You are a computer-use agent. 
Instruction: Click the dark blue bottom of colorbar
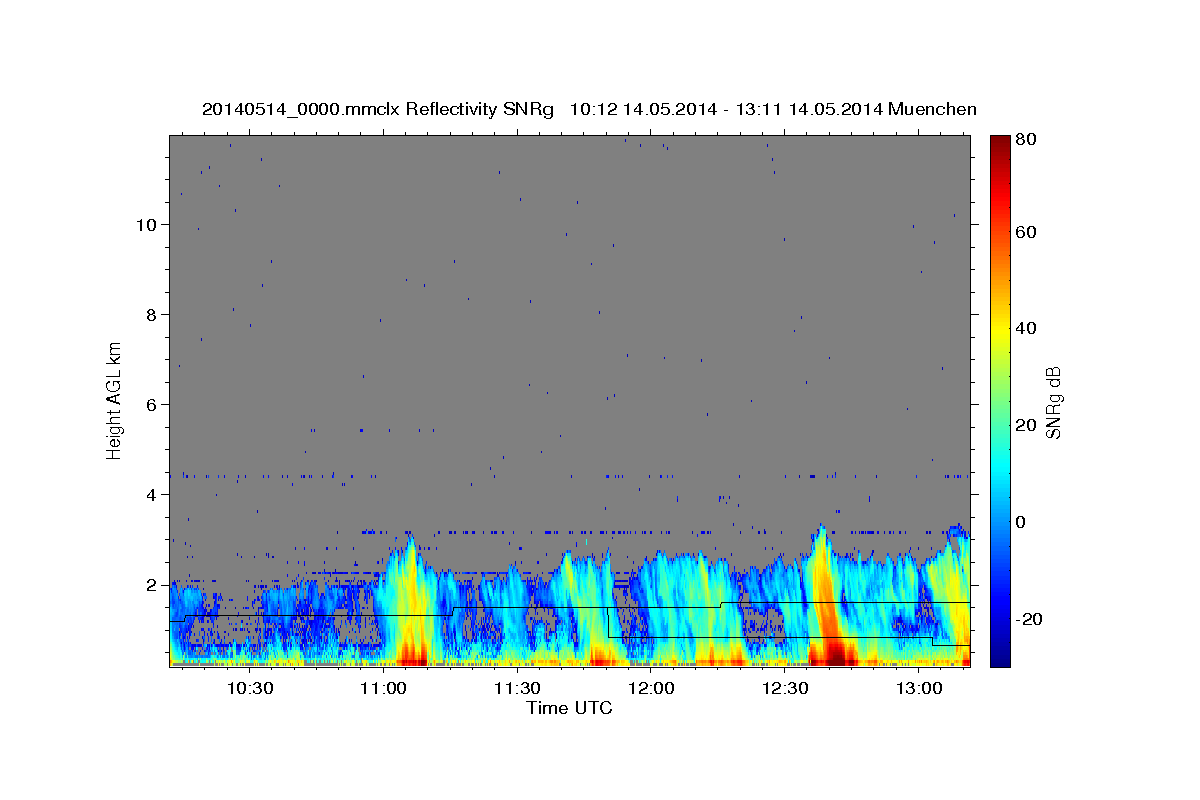(999, 655)
